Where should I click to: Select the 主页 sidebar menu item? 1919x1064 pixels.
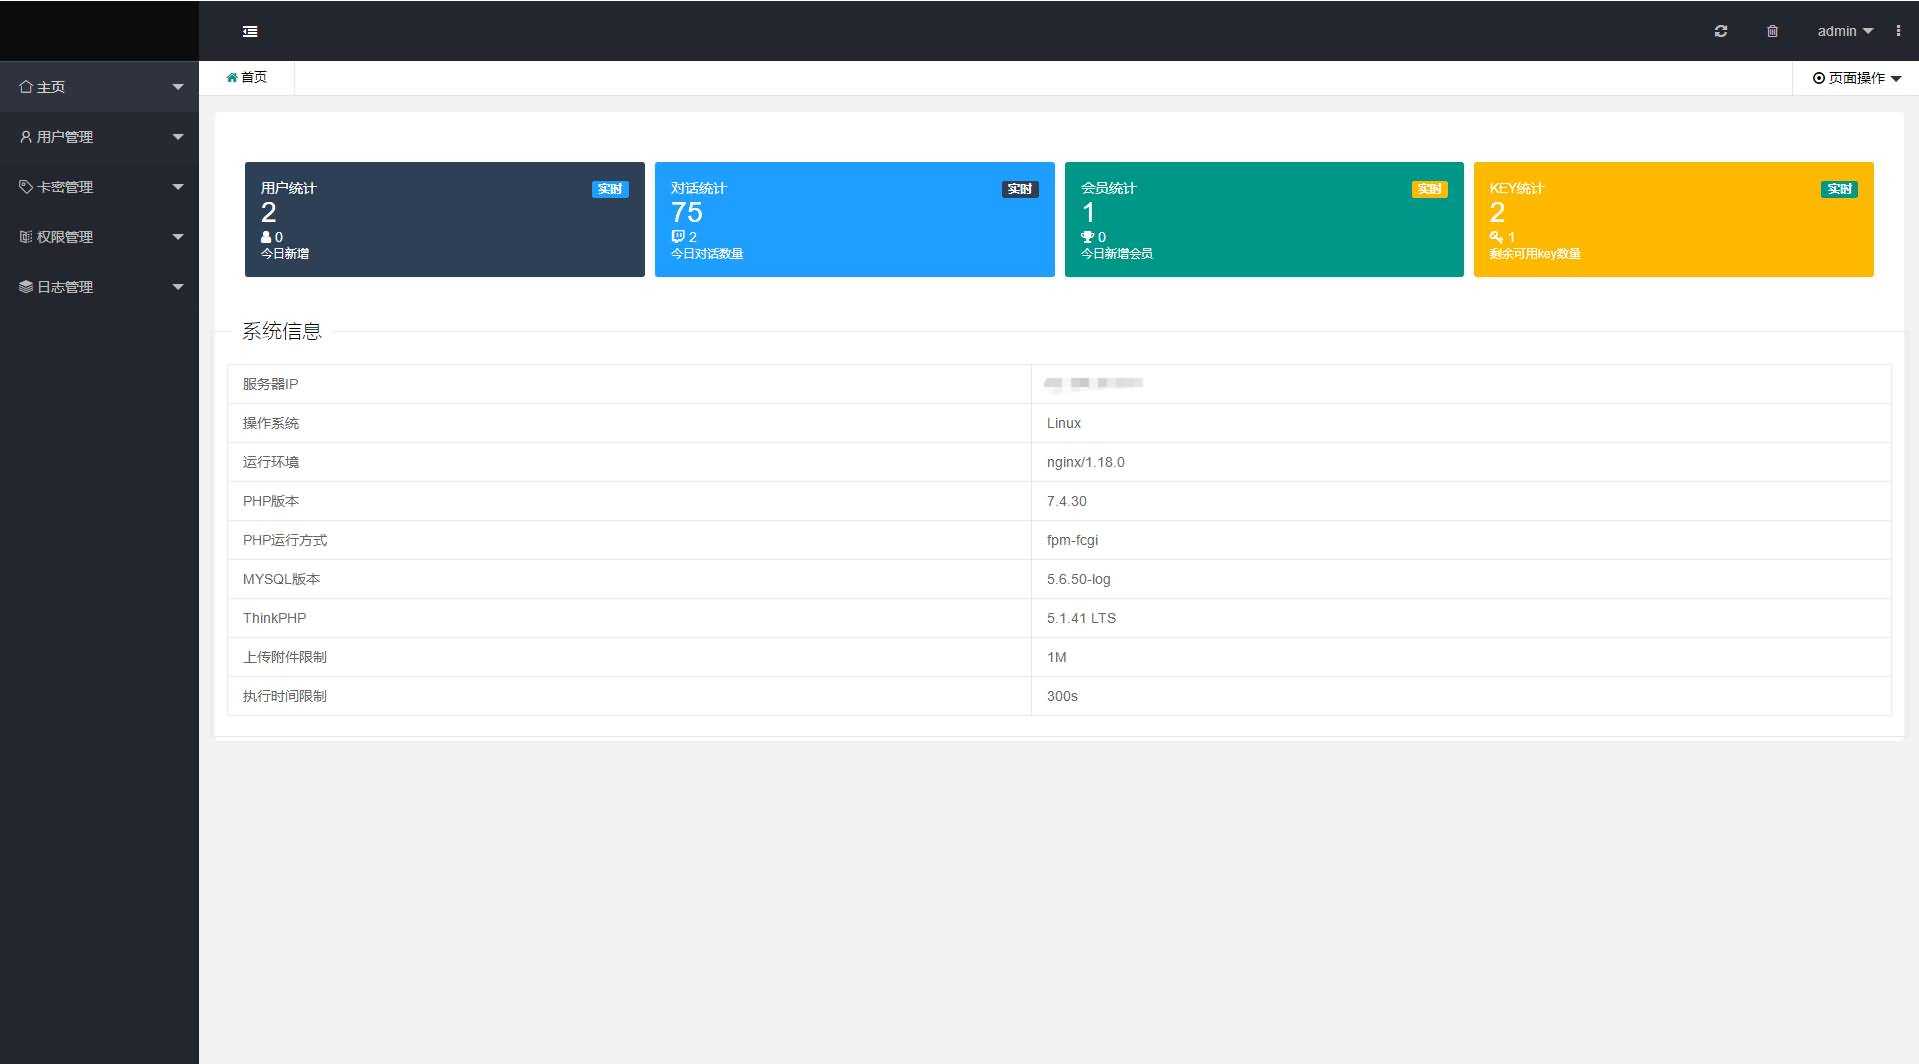coord(99,87)
